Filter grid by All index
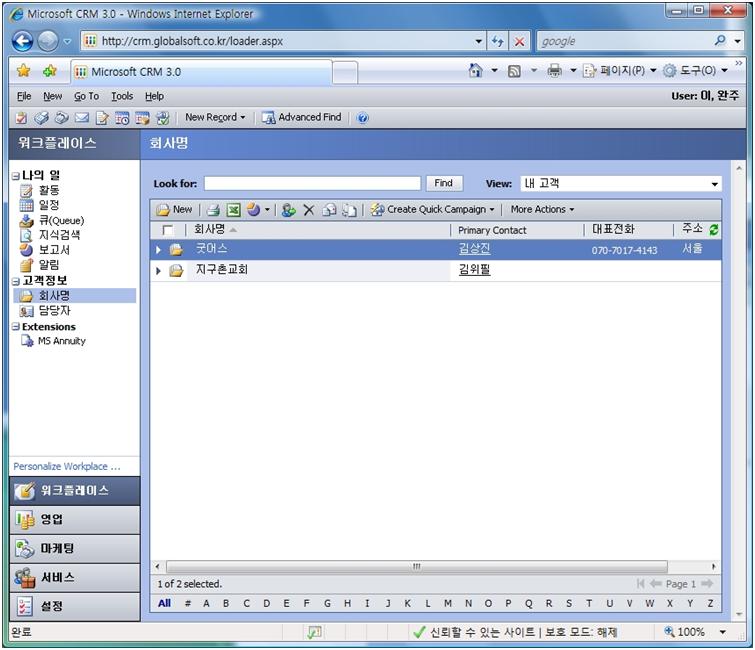The height and width of the screenshot is (650, 755). point(164,603)
